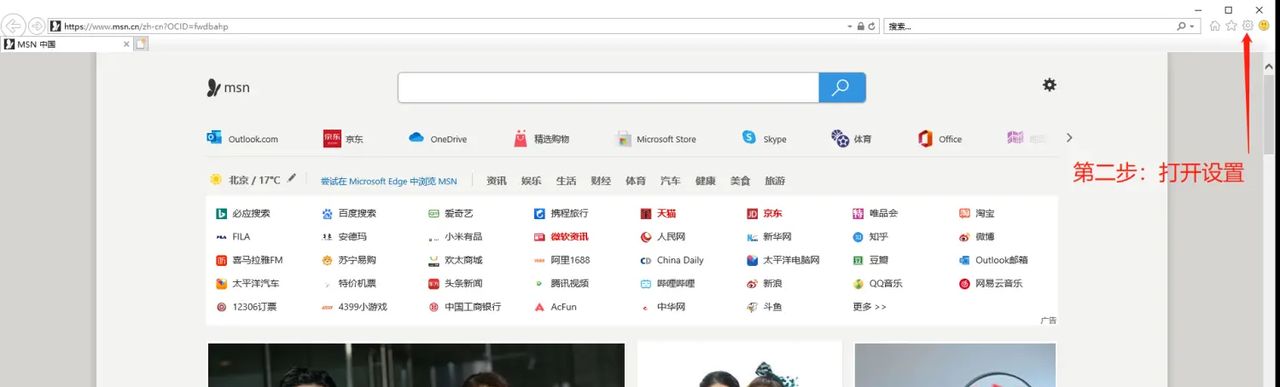
Task: Open the 体育 shortcut with soccer icon
Action: [851, 139]
